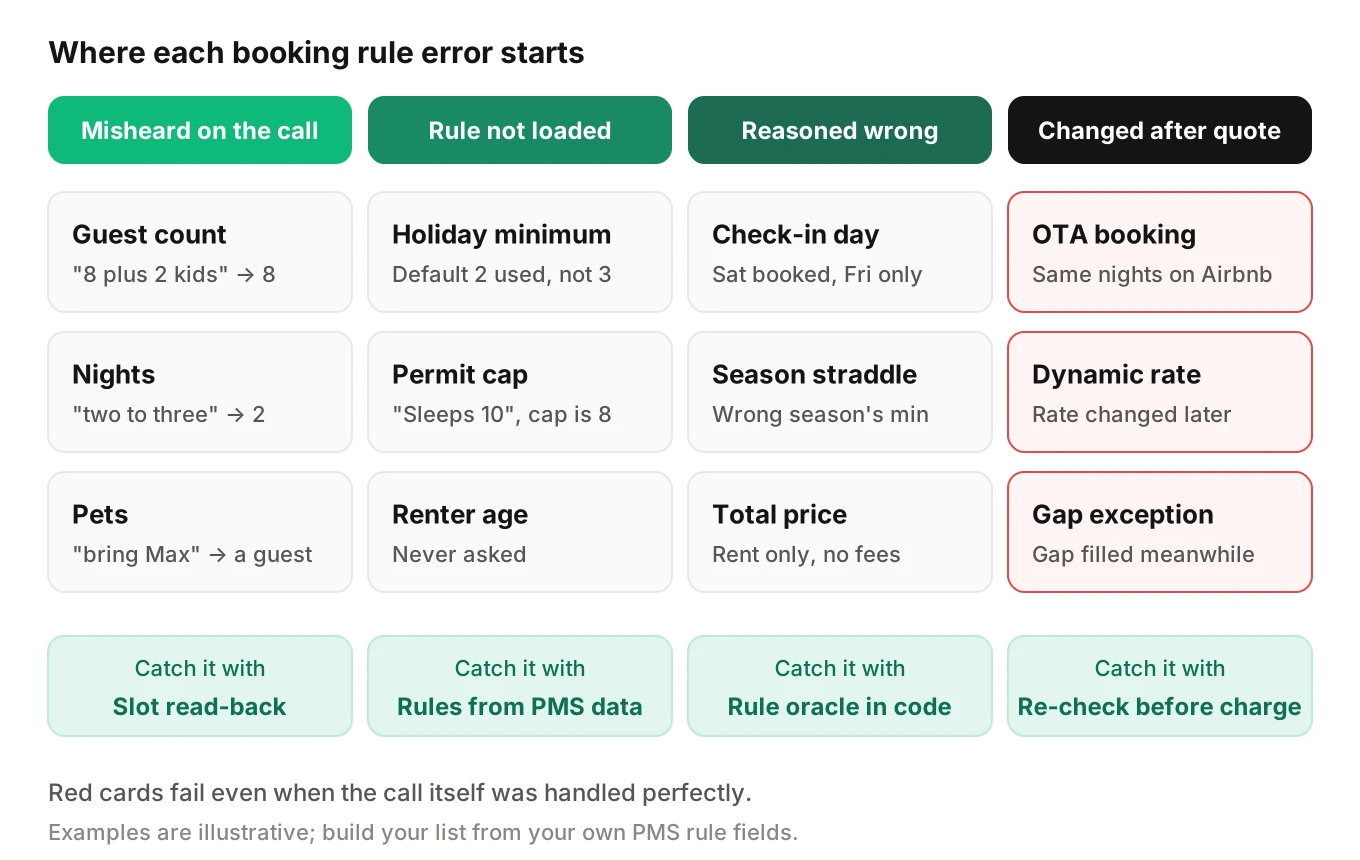Choose the Renter age card
This screenshot has height=860, width=1360.
[x=520, y=532]
